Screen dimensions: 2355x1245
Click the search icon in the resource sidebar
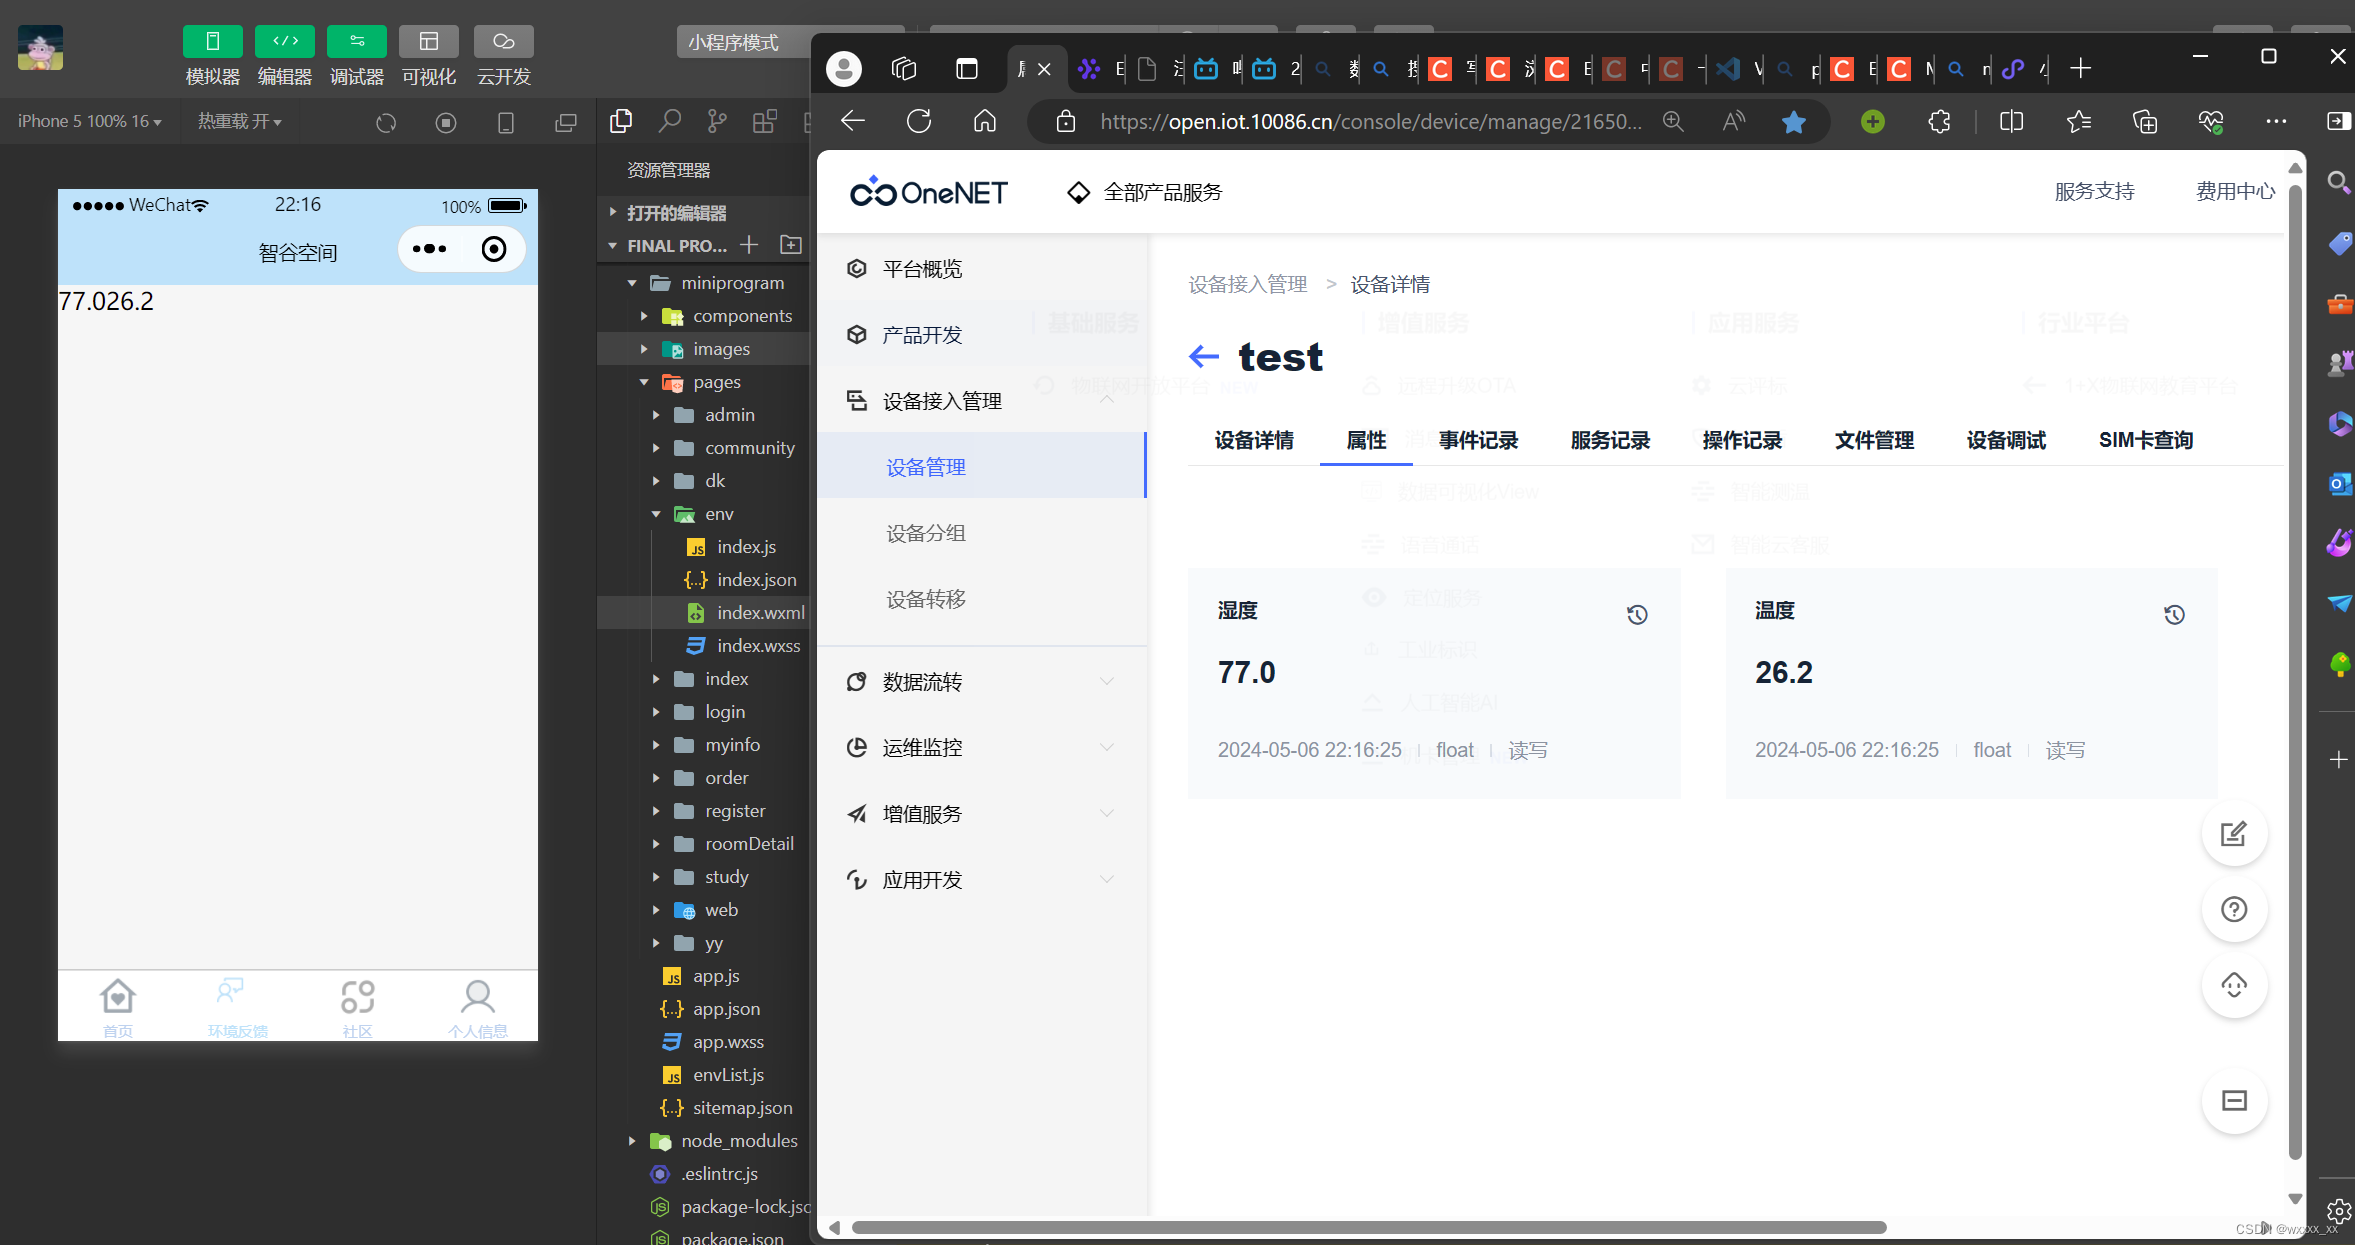click(669, 121)
